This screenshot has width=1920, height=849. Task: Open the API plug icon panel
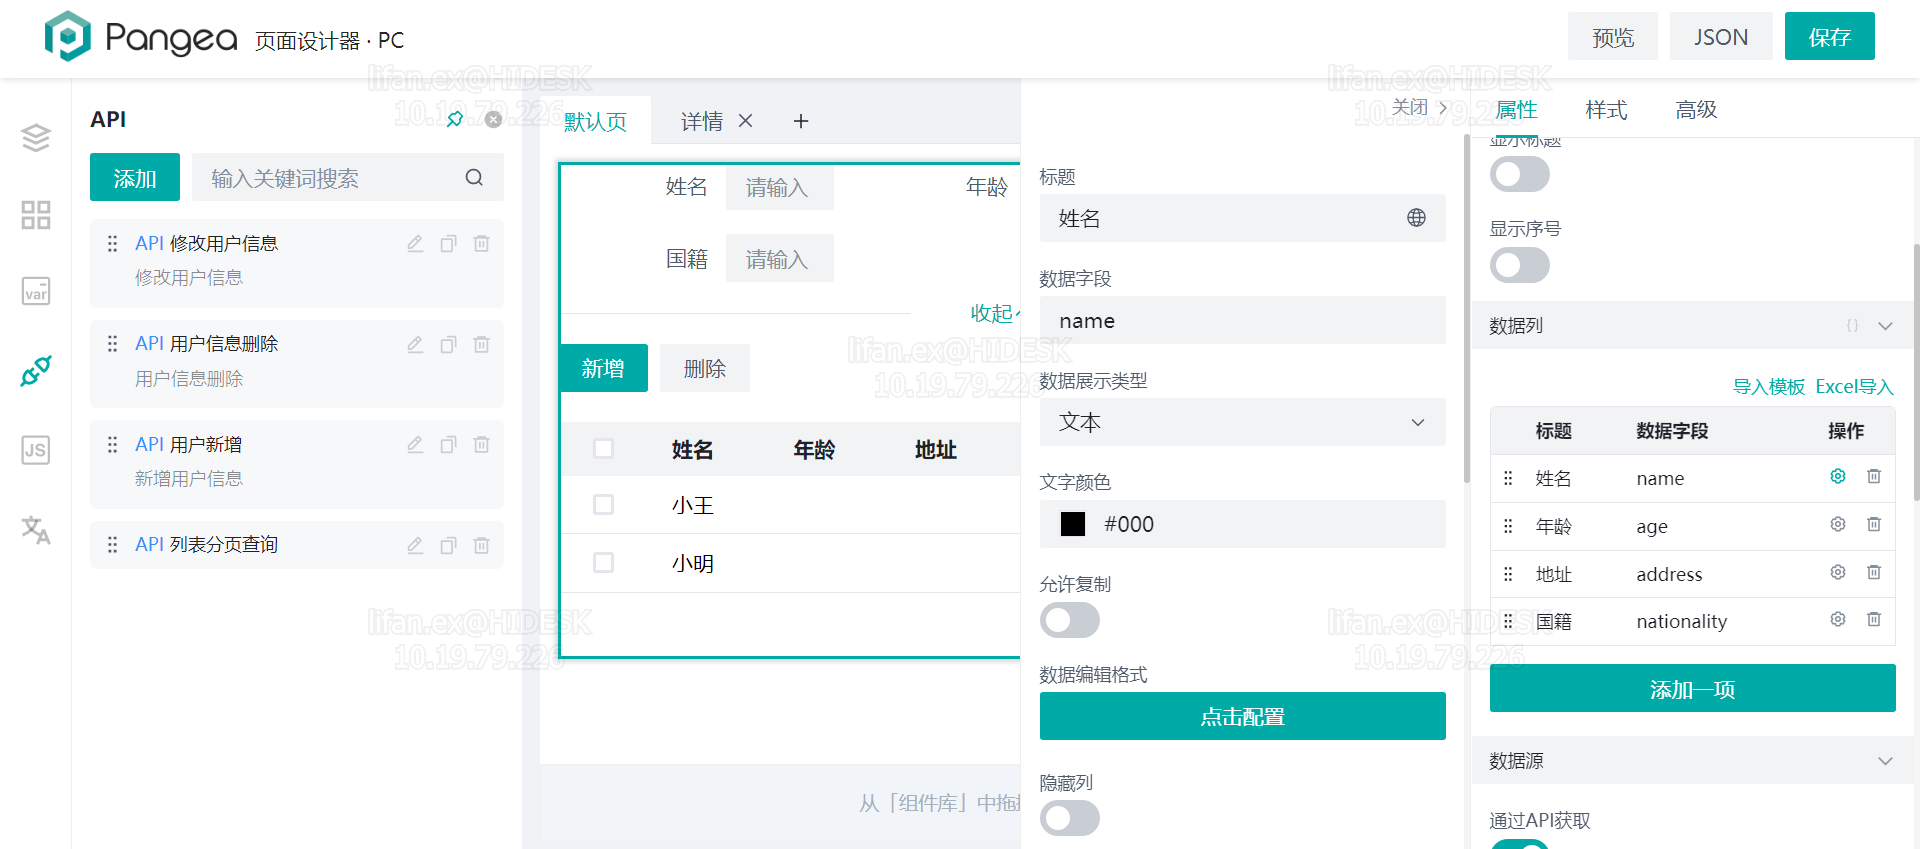point(36,371)
